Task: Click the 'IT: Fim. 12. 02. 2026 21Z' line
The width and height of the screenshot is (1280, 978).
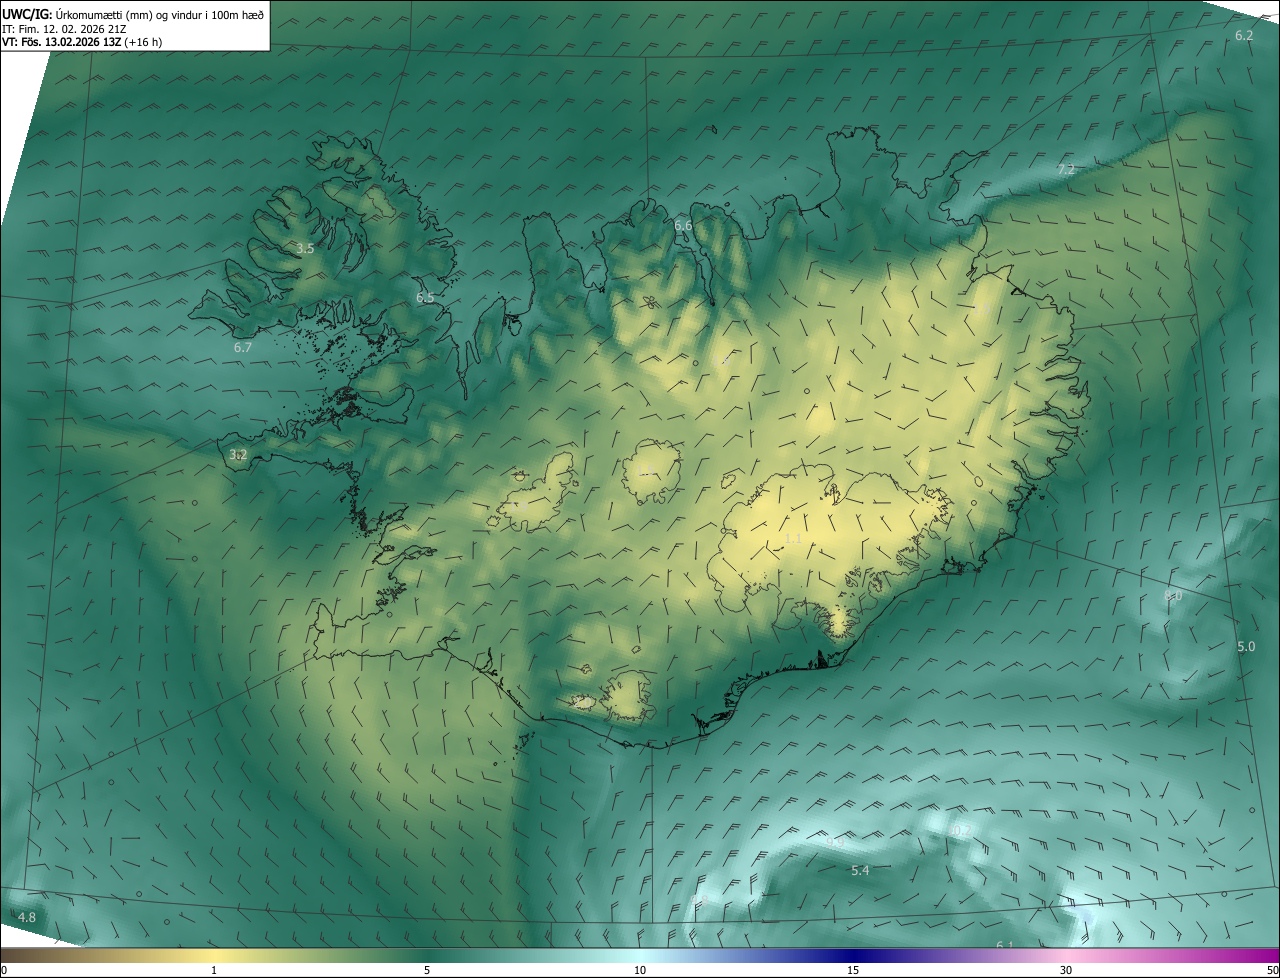Action: pos(64,29)
